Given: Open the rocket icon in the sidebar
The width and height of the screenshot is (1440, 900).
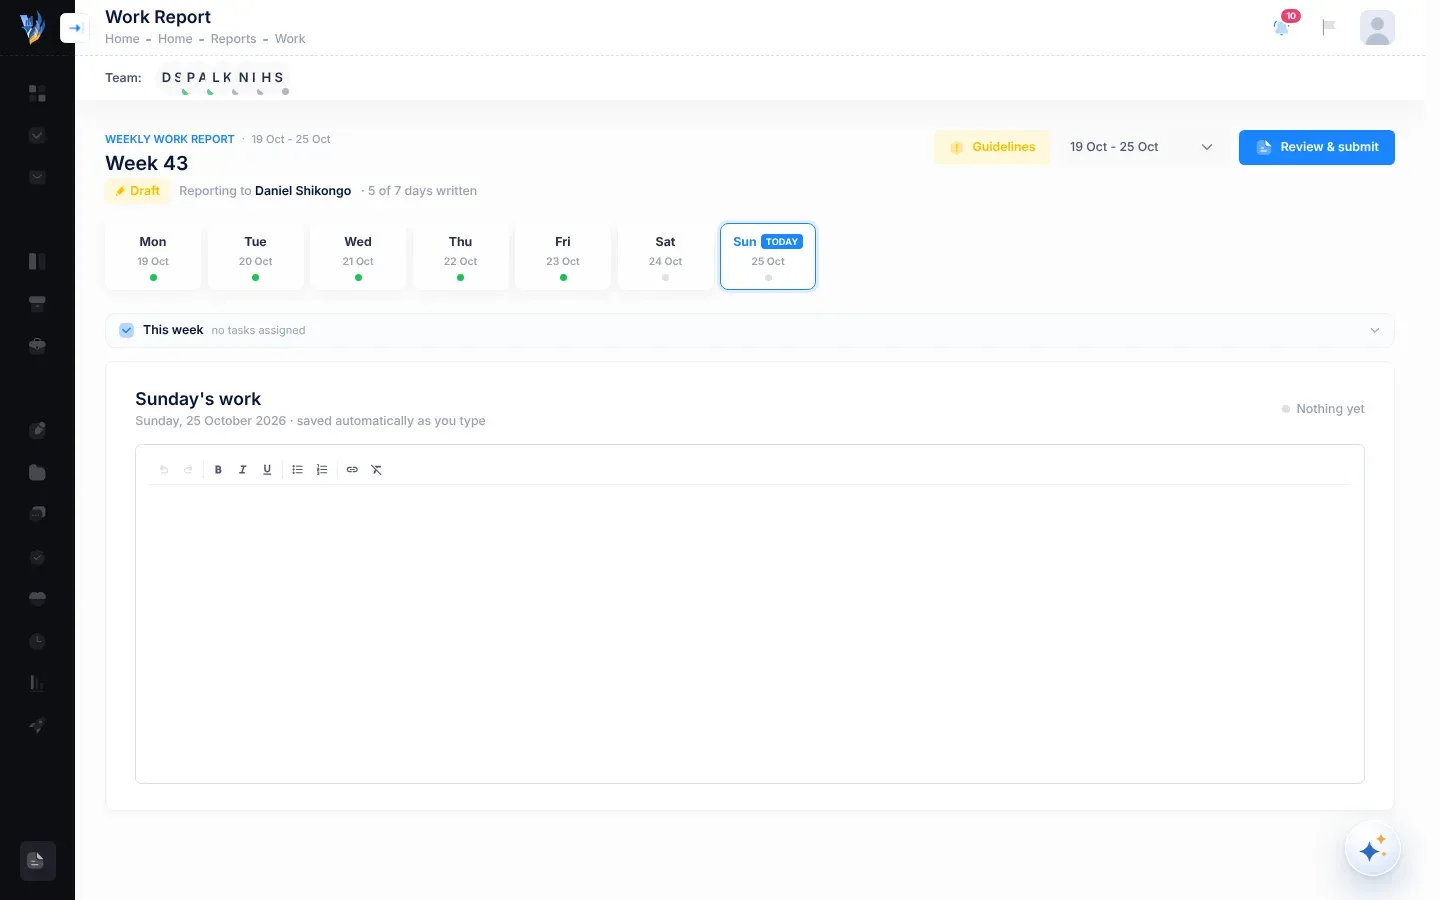Looking at the screenshot, I should pyautogui.click(x=37, y=725).
